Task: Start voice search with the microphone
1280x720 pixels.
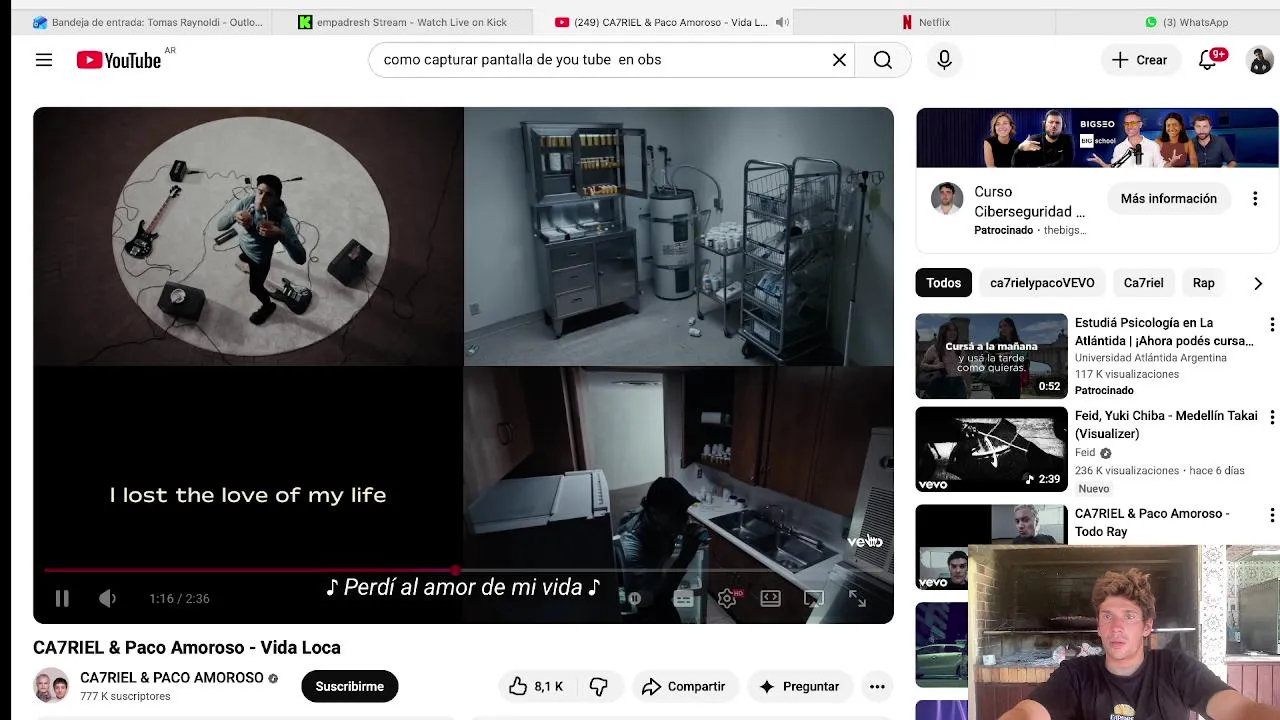Action: pyautogui.click(x=944, y=60)
